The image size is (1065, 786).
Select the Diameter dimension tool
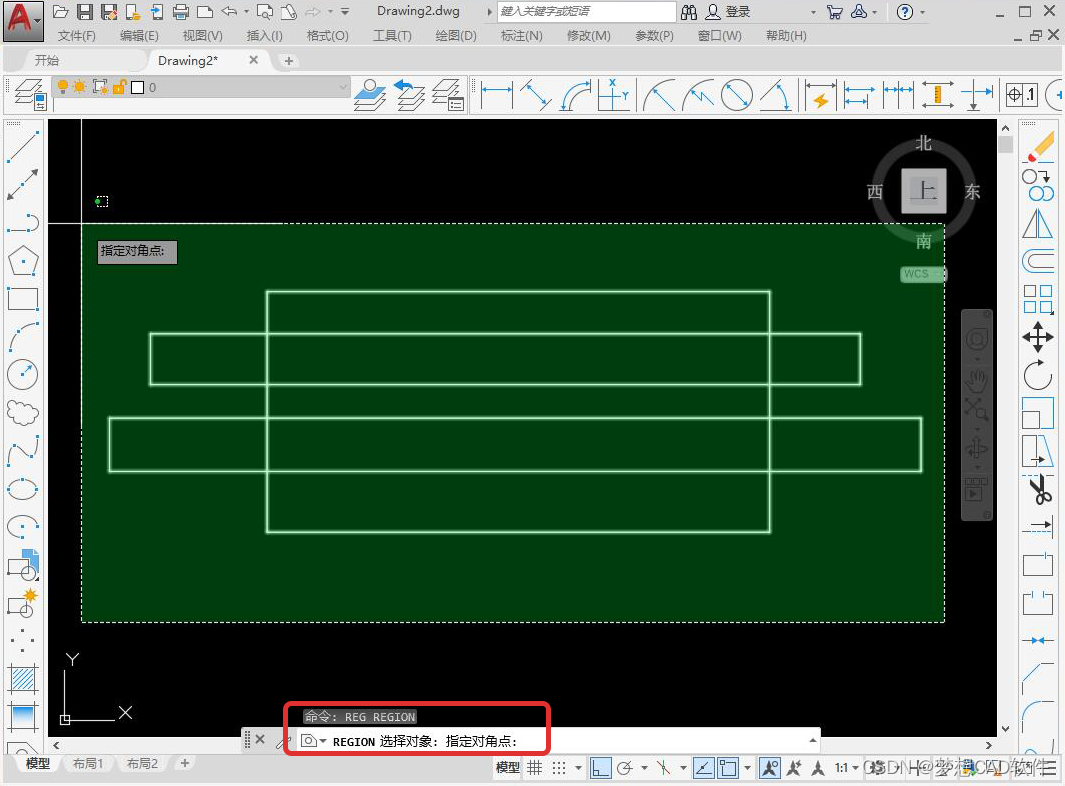pos(737,94)
